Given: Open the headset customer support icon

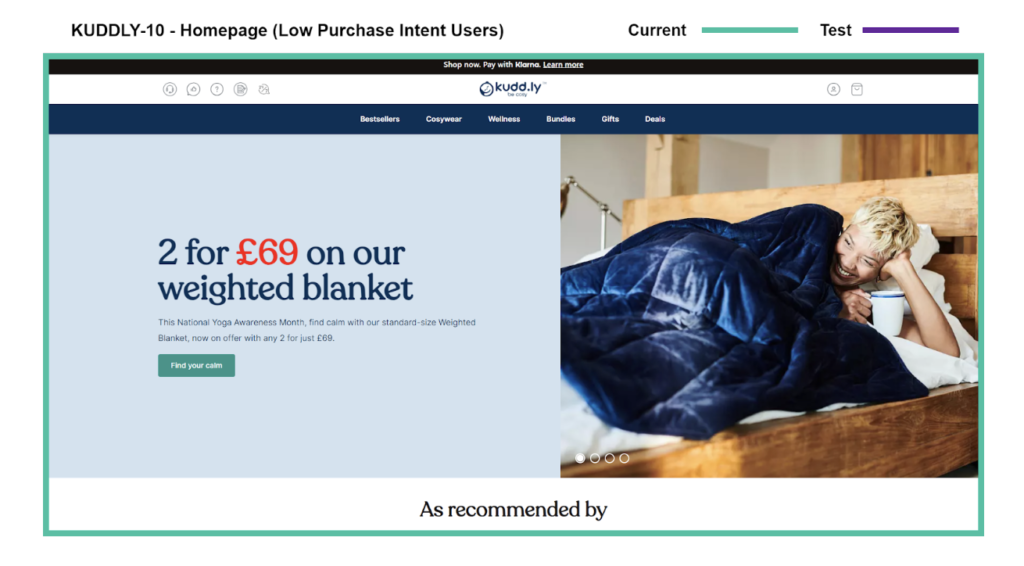Looking at the screenshot, I should pyautogui.click(x=170, y=89).
